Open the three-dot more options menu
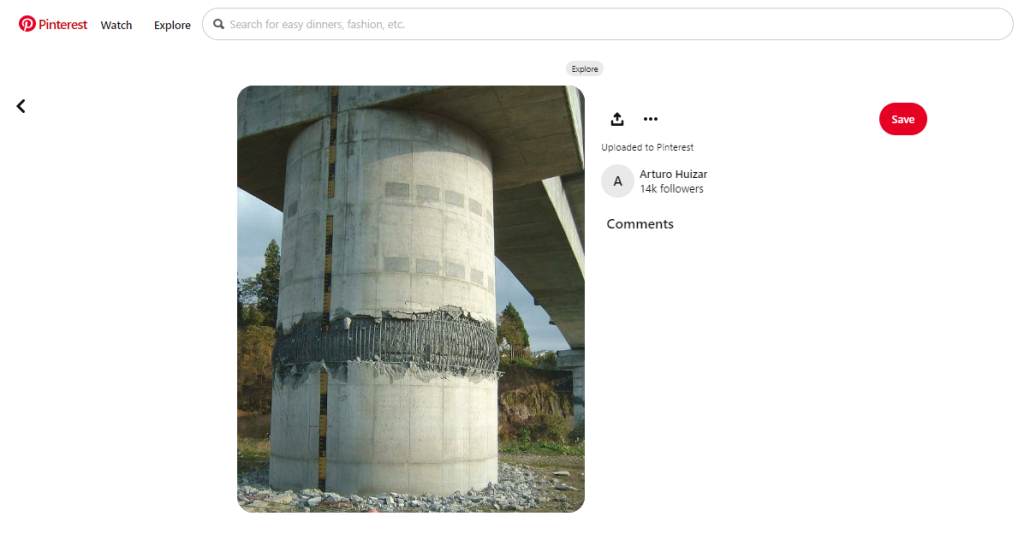Image resolution: width=1024 pixels, height=534 pixels. click(x=650, y=119)
